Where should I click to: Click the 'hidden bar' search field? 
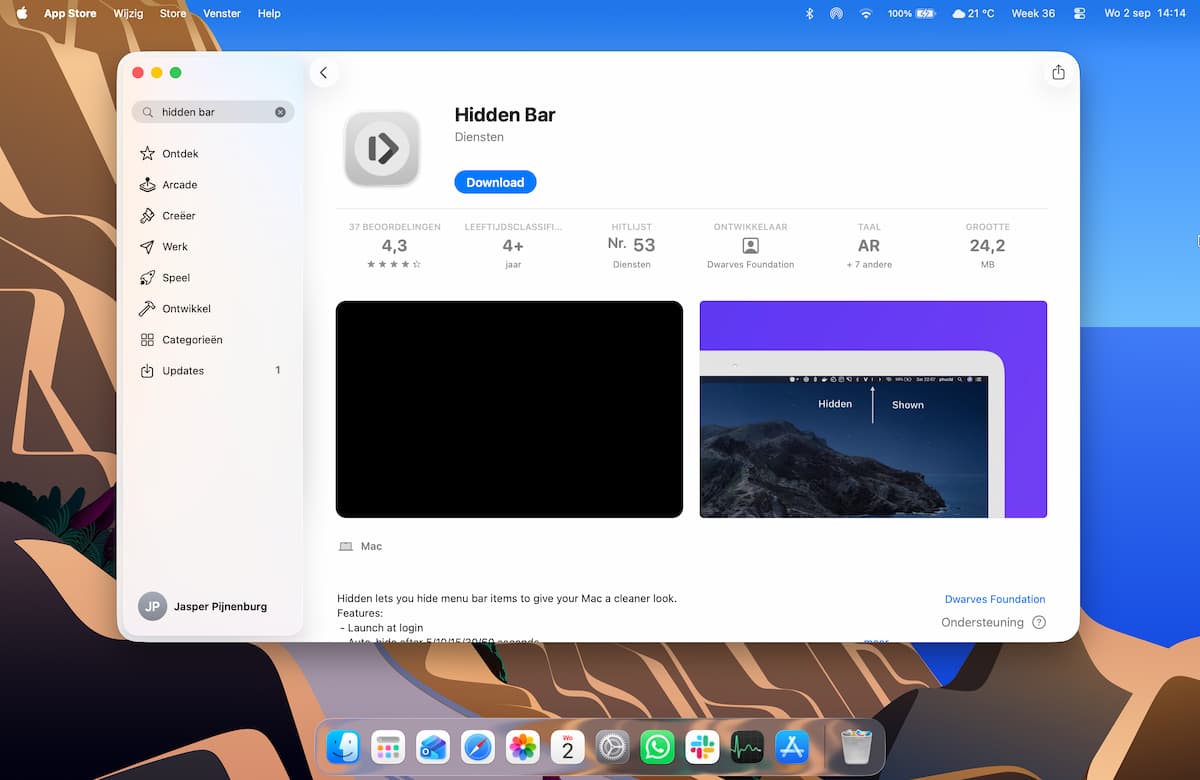(x=212, y=112)
